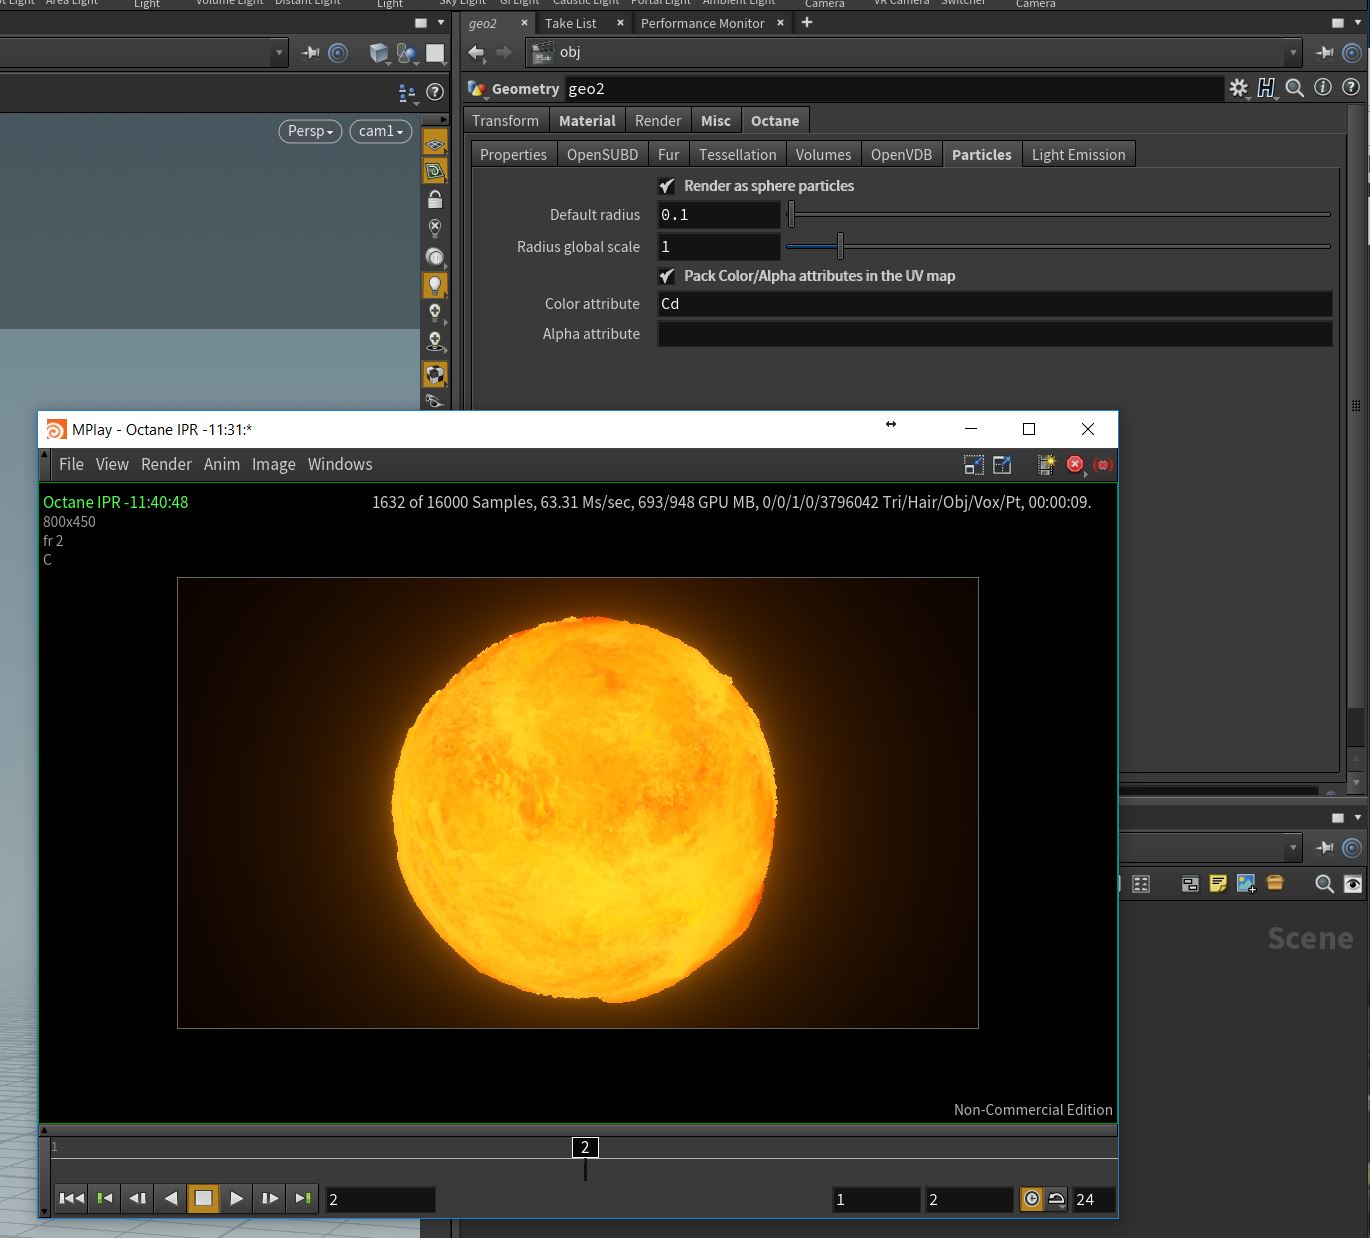Click the add background image icon
Viewport: 1370px width, 1238px height.
click(x=1246, y=883)
